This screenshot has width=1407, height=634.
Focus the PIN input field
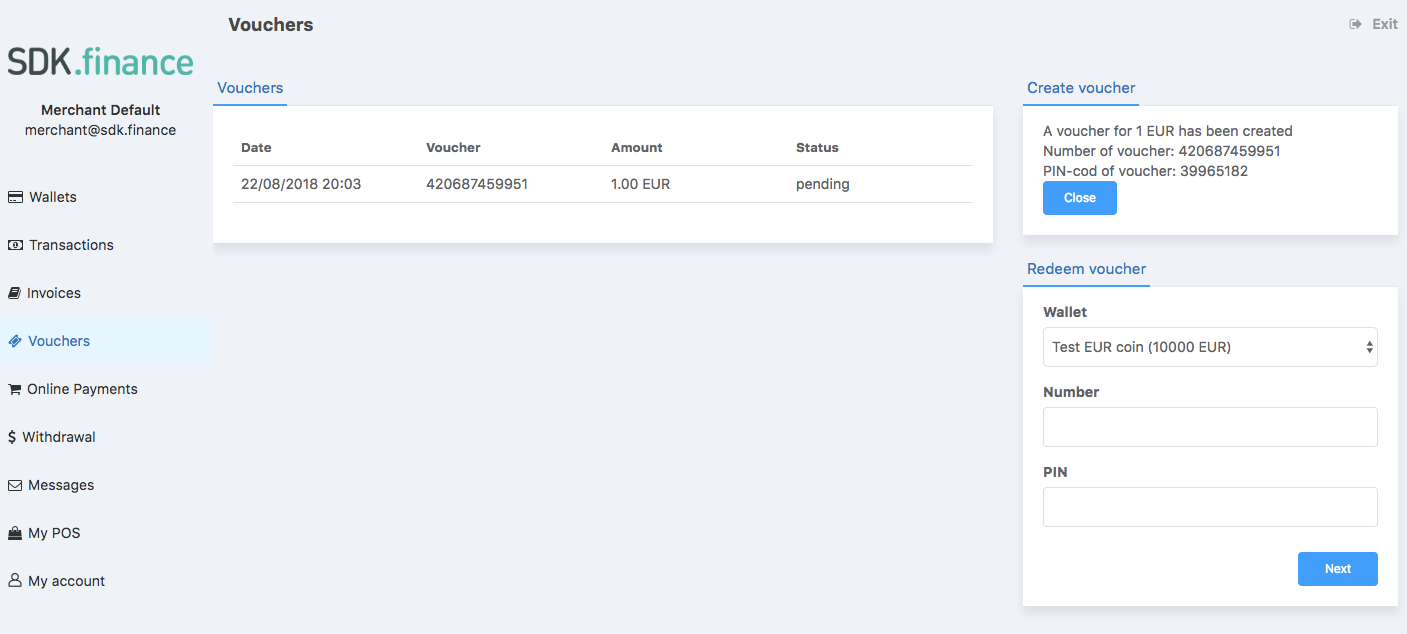pos(1210,507)
